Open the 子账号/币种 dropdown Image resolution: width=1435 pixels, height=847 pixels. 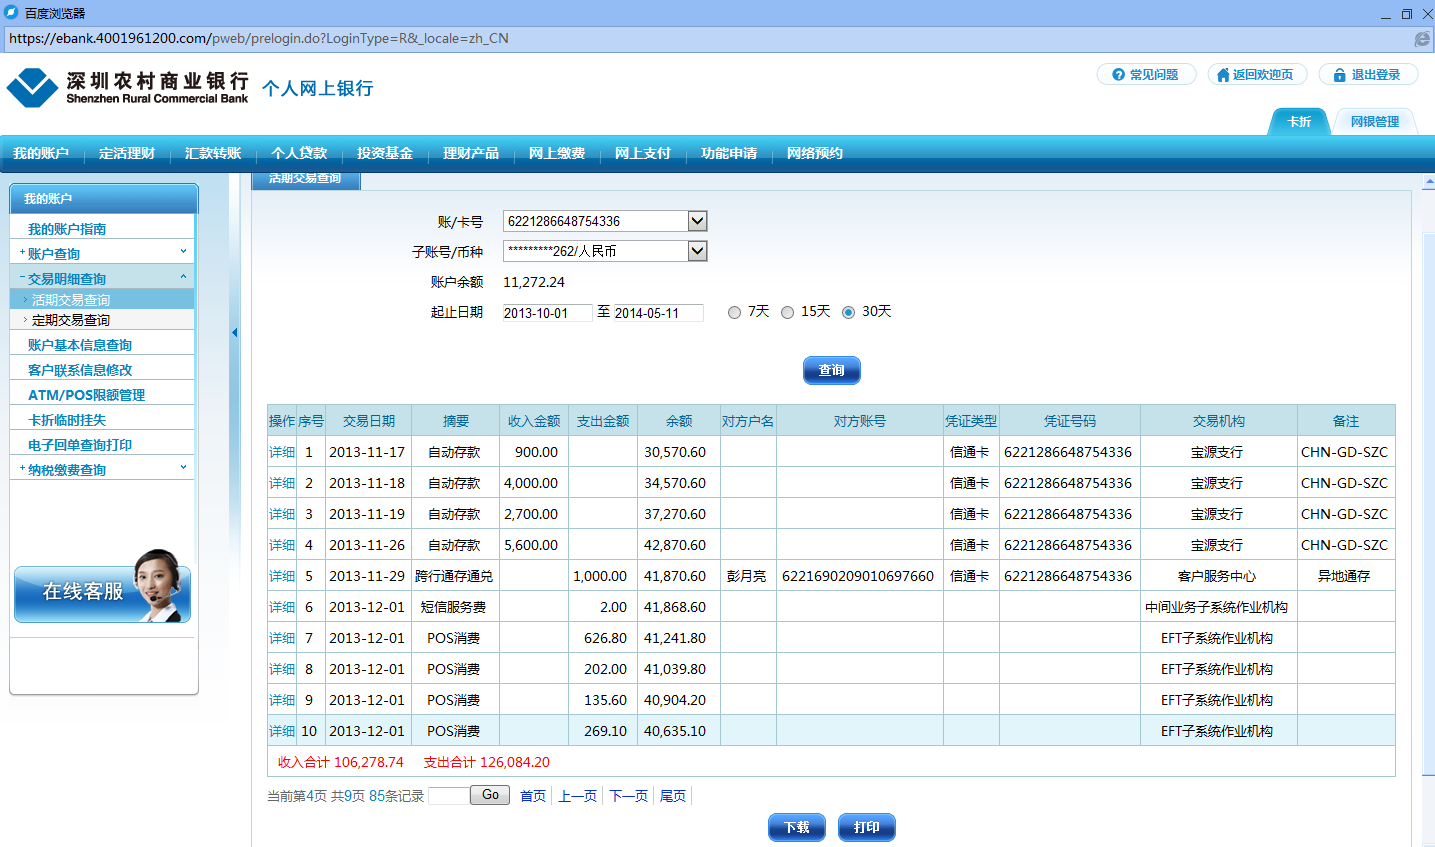(697, 251)
